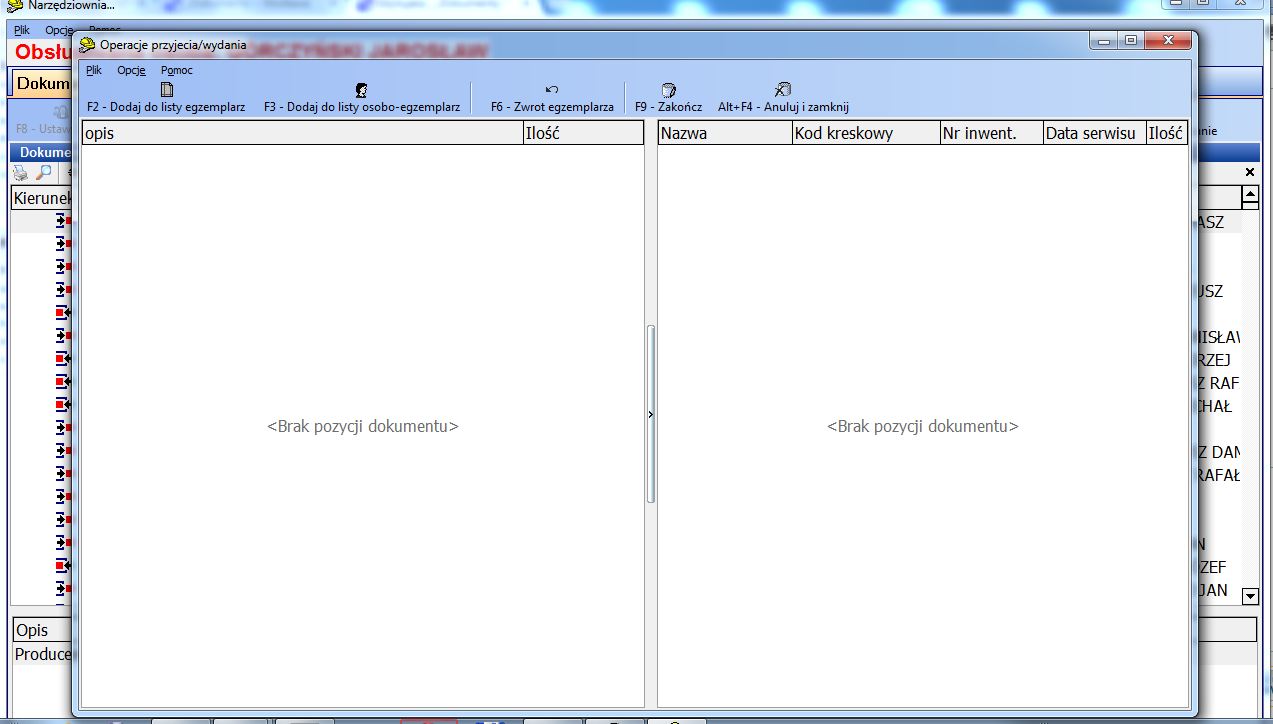This screenshot has width=1273, height=724.
Task: Open Opcje menu in Operacje przyjecia/wydania window
Action: pos(131,70)
